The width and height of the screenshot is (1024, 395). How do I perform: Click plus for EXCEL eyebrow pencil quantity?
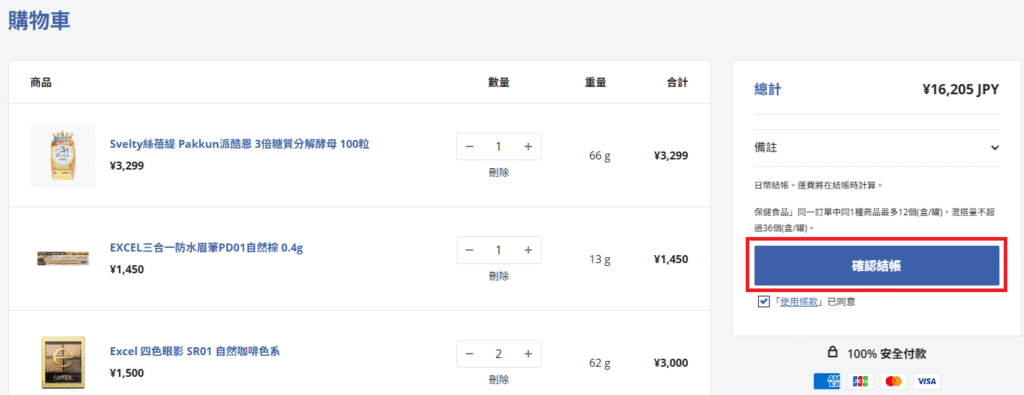[x=528, y=250]
